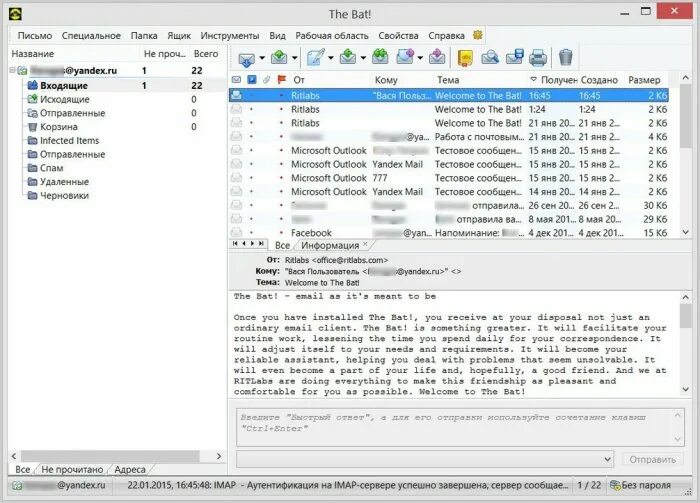
Task: Open the Ящик menu
Action: click(179, 36)
